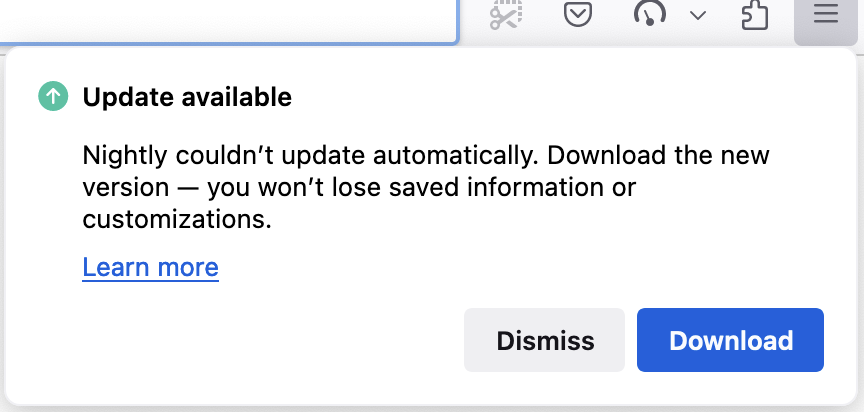Open the Pocket save icon
The width and height of the screenshot is (864, 412).
(x=578, y=16)
